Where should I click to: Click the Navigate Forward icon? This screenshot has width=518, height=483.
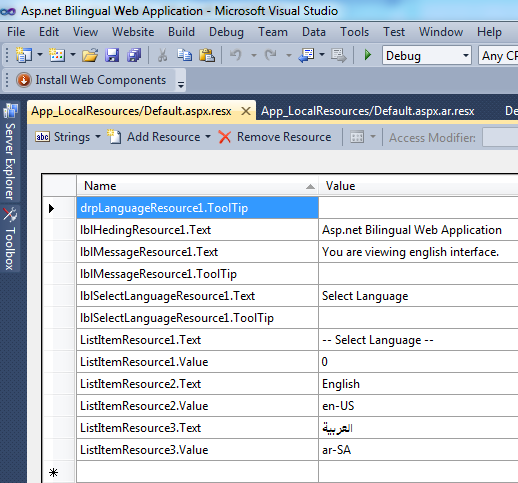[x=339, y=55]
